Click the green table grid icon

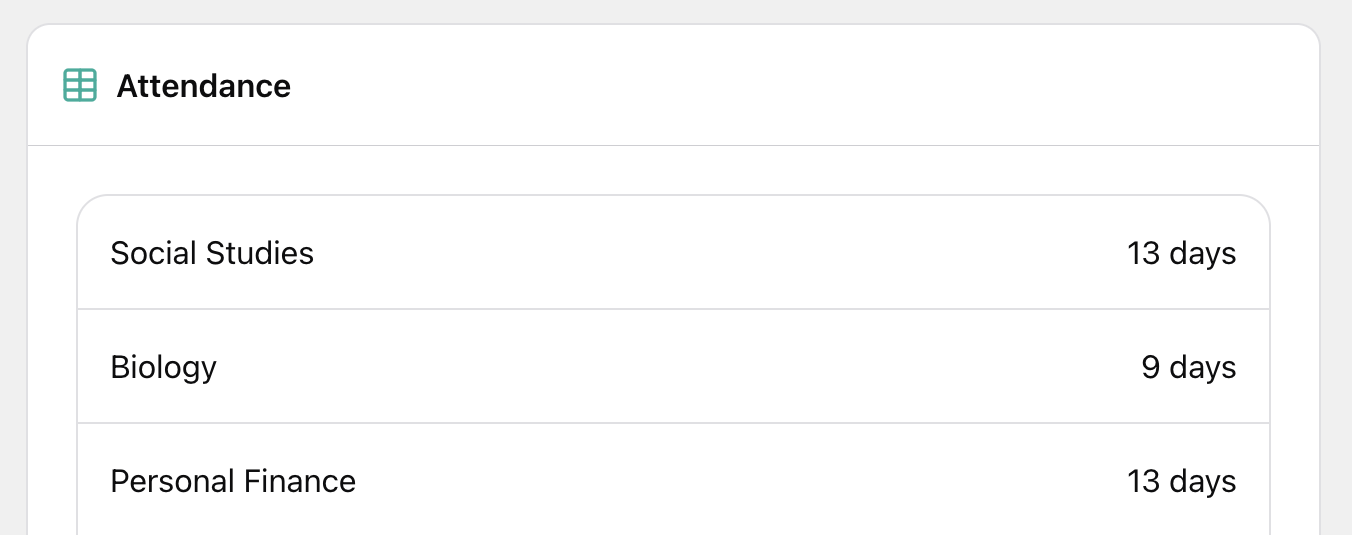click(x=80, y=85)
